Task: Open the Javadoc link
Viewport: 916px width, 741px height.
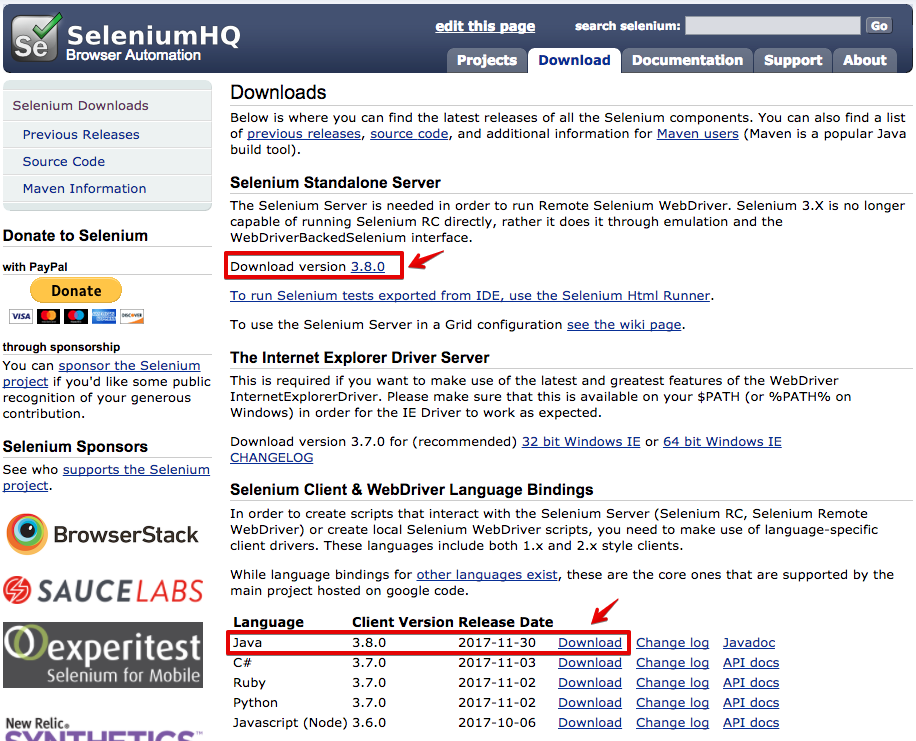Action: click(x=748, y=643)
